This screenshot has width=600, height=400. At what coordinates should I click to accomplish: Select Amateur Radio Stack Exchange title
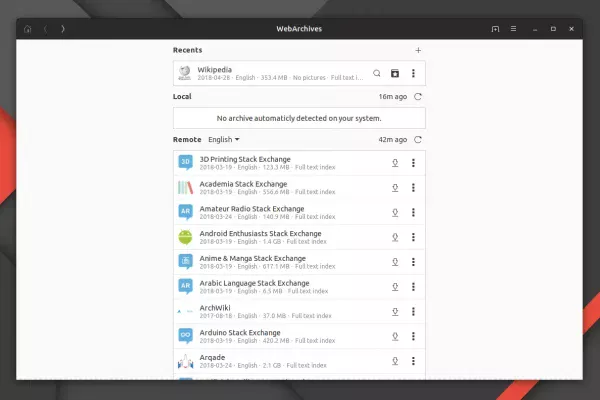click(252, 209)
